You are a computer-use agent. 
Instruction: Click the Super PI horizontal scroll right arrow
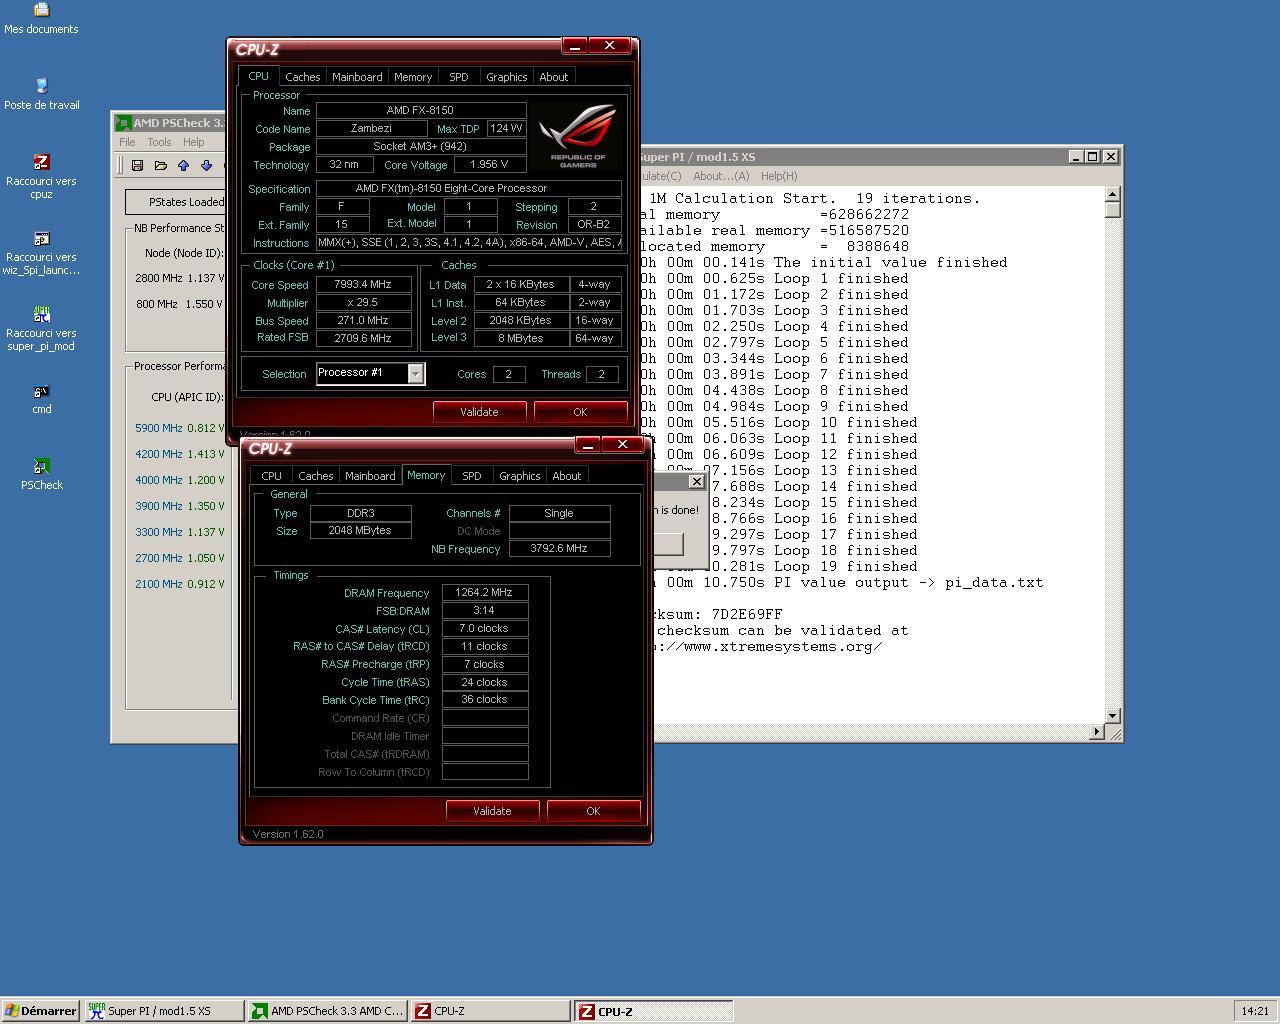(x=1096, y=732)
